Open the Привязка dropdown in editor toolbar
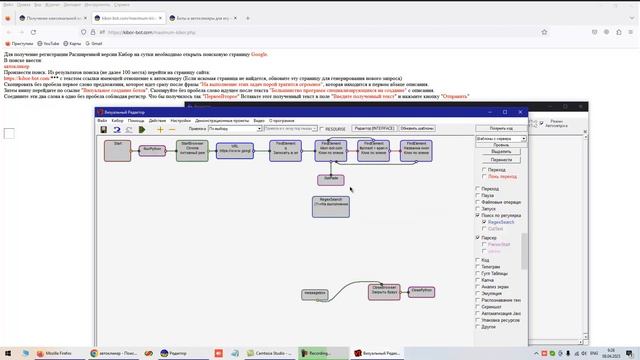Viewport: 640px width, 360px height. click(x=235, y=129)
